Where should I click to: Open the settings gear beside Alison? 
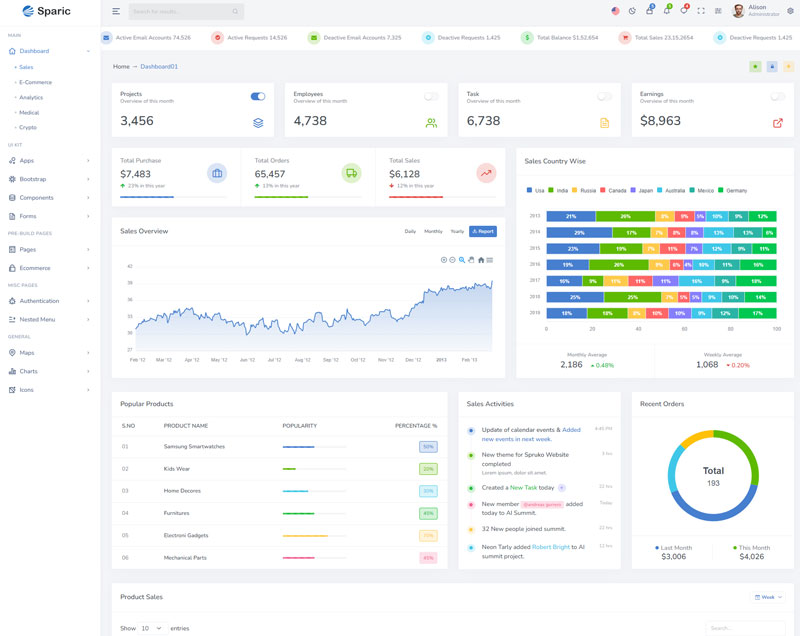pyautogui.click(x=790, y=11)
